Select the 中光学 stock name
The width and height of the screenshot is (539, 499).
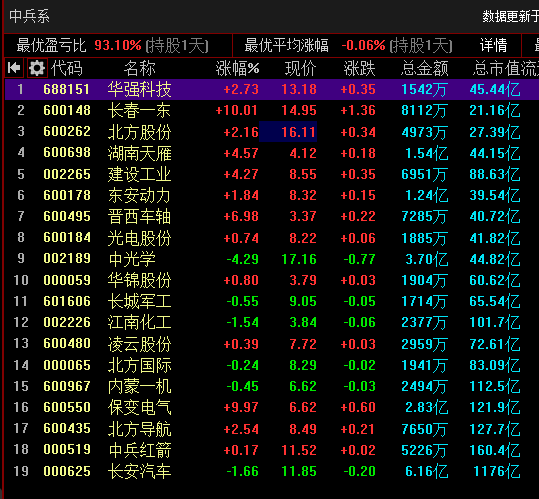point(132,259)
